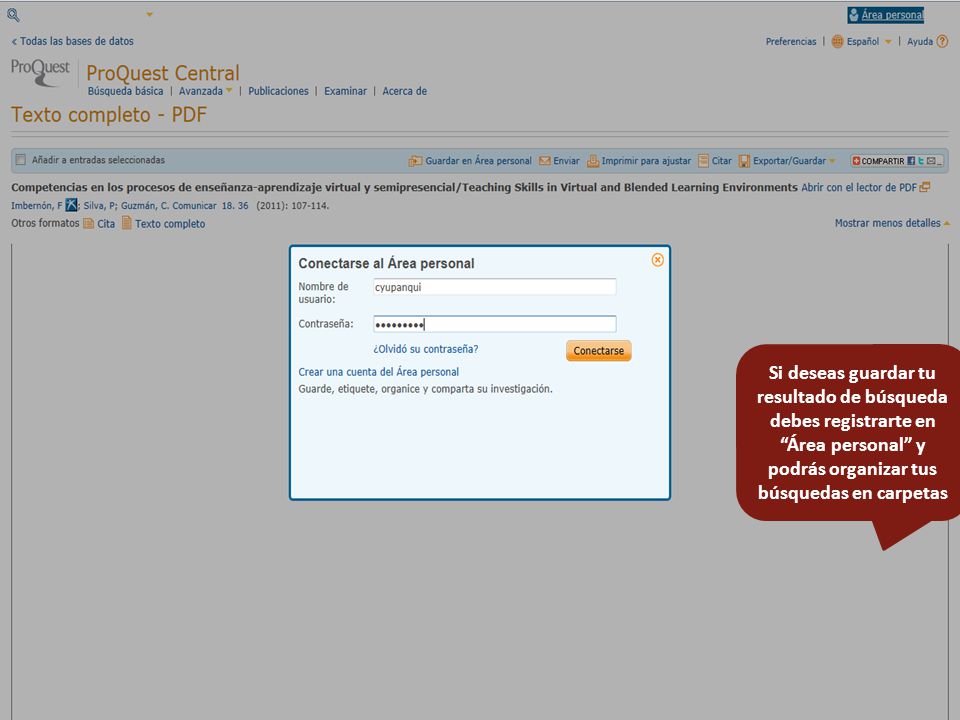960x720 pixels.
Task: Open ¿Olvidó su contraseña? link
Action: [426, 349]
